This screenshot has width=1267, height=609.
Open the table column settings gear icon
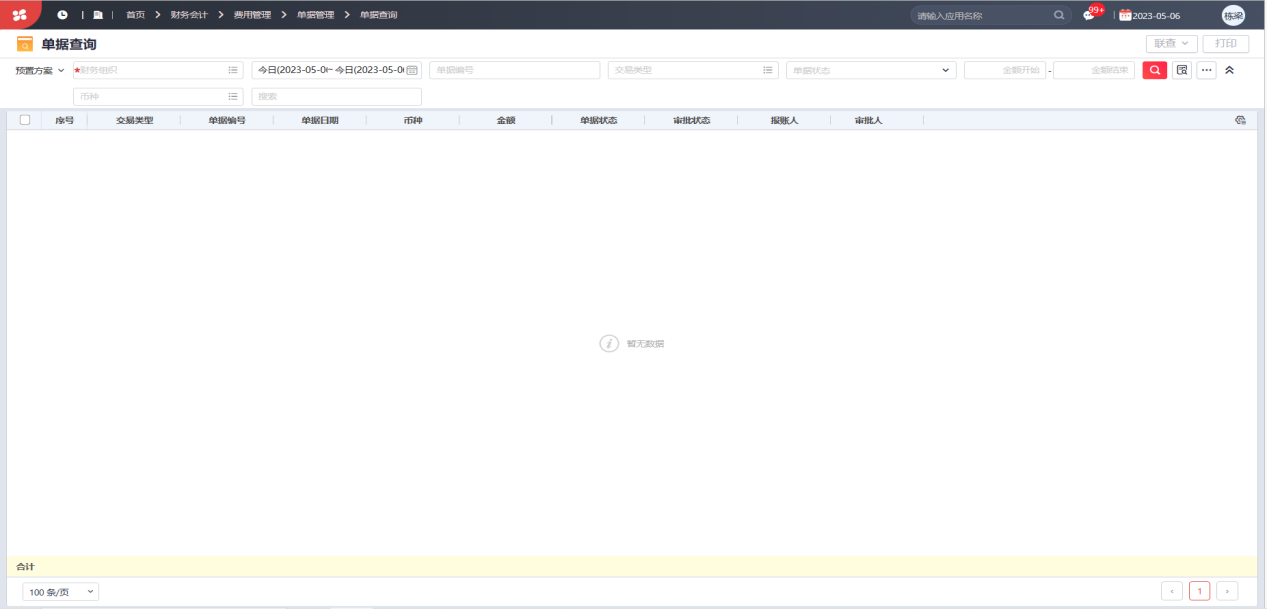point(1240,120)
